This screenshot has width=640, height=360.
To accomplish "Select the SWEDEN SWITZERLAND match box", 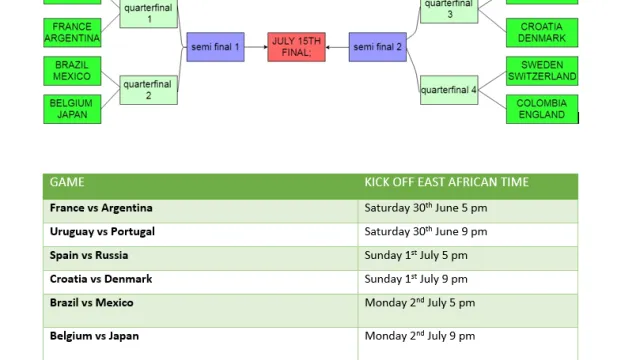I will pos(542,71).
